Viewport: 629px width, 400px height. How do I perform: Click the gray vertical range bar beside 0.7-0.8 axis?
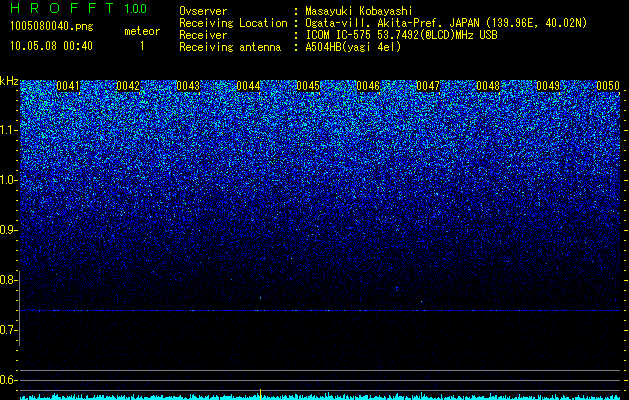tap(19, 308)
